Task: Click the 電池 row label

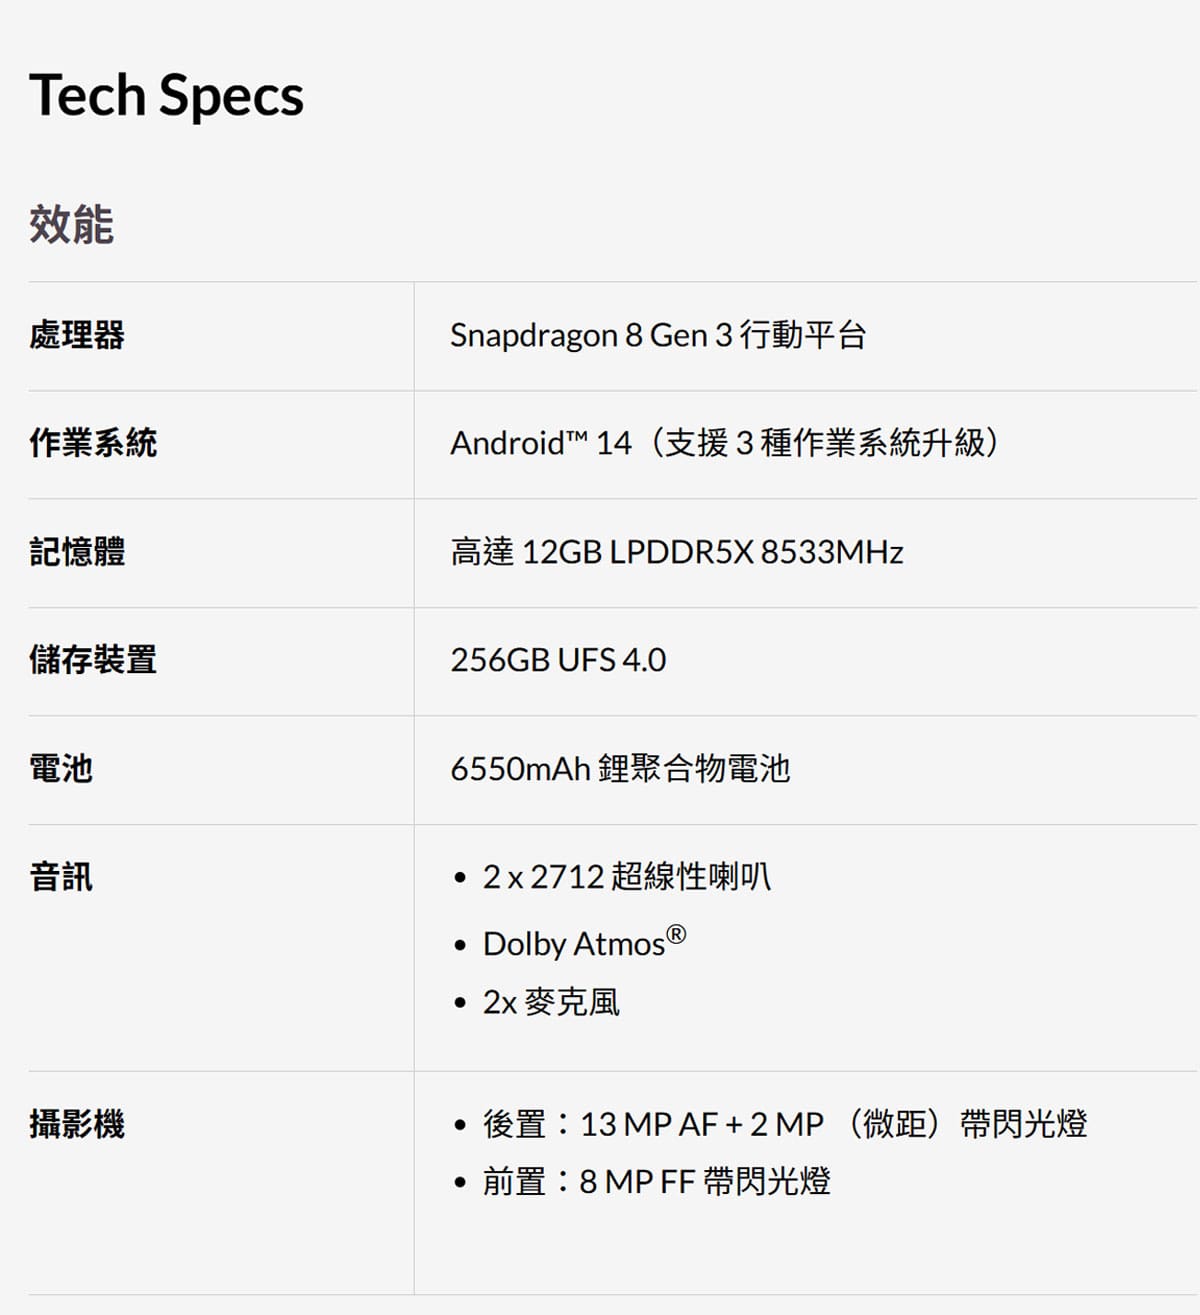Action: pyautogui.click(x=61, y=769)
